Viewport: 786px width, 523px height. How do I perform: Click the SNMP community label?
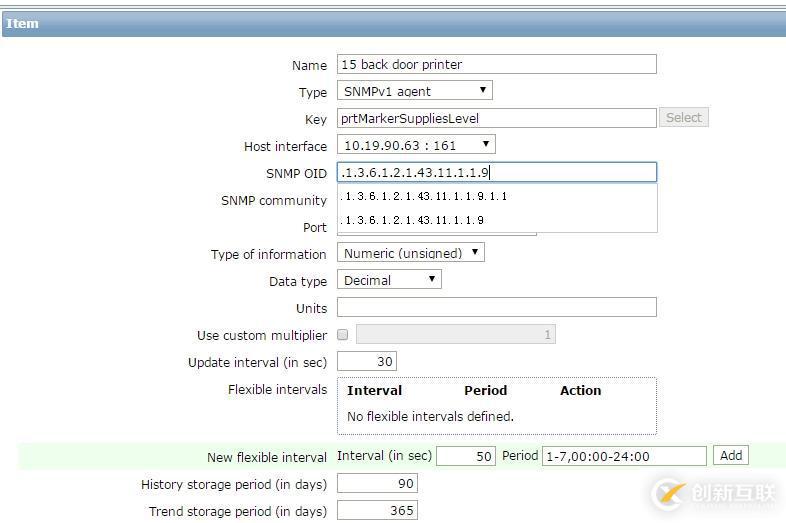(274, 201)
